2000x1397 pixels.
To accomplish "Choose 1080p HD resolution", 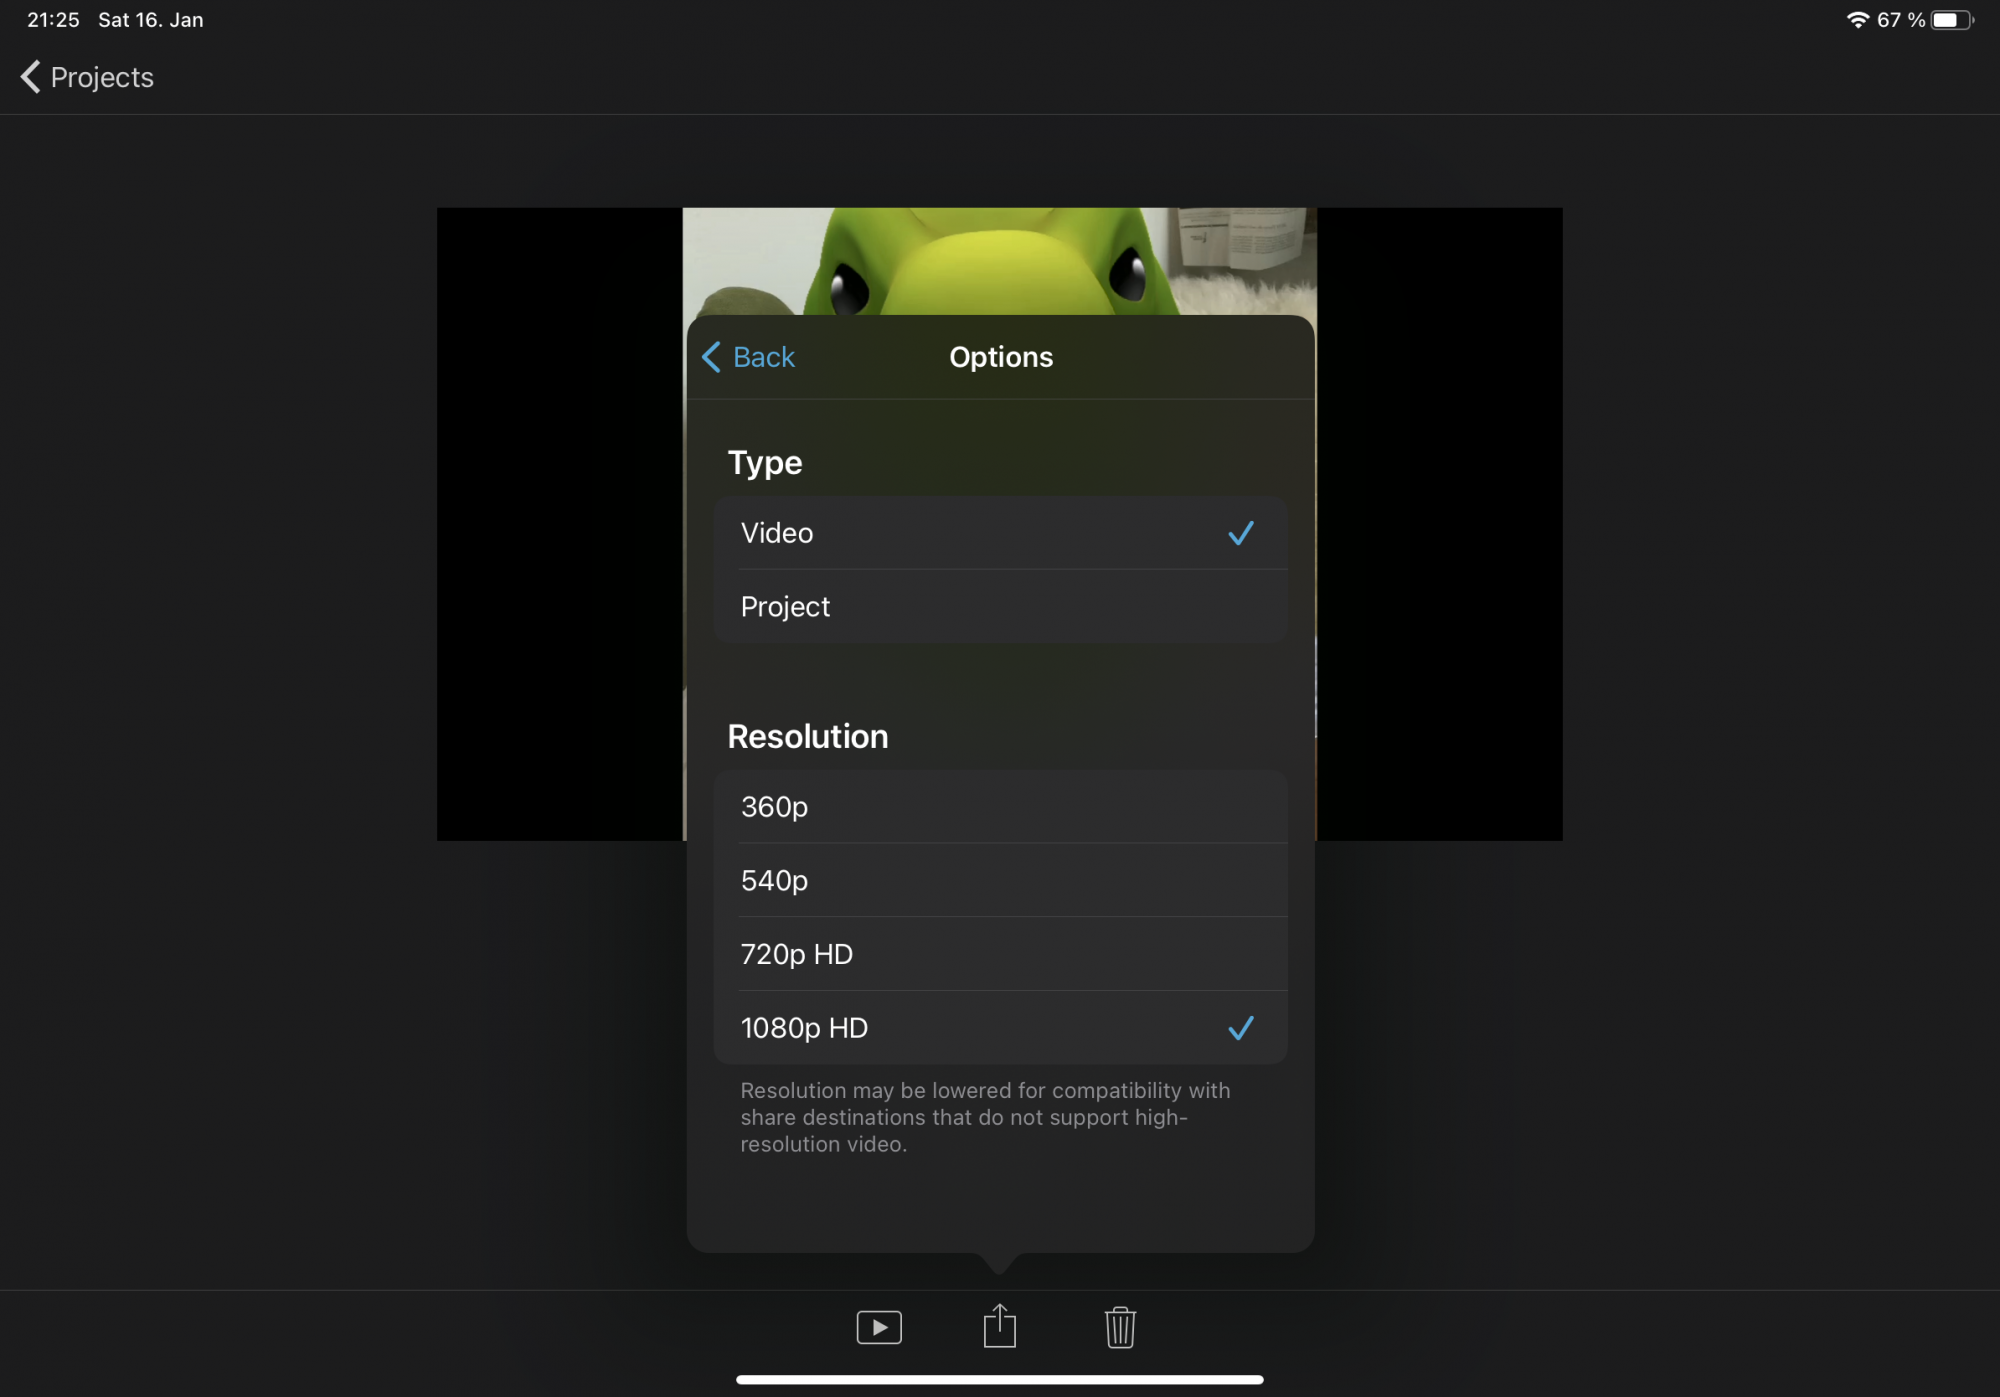I will (x=804, y=1028).
